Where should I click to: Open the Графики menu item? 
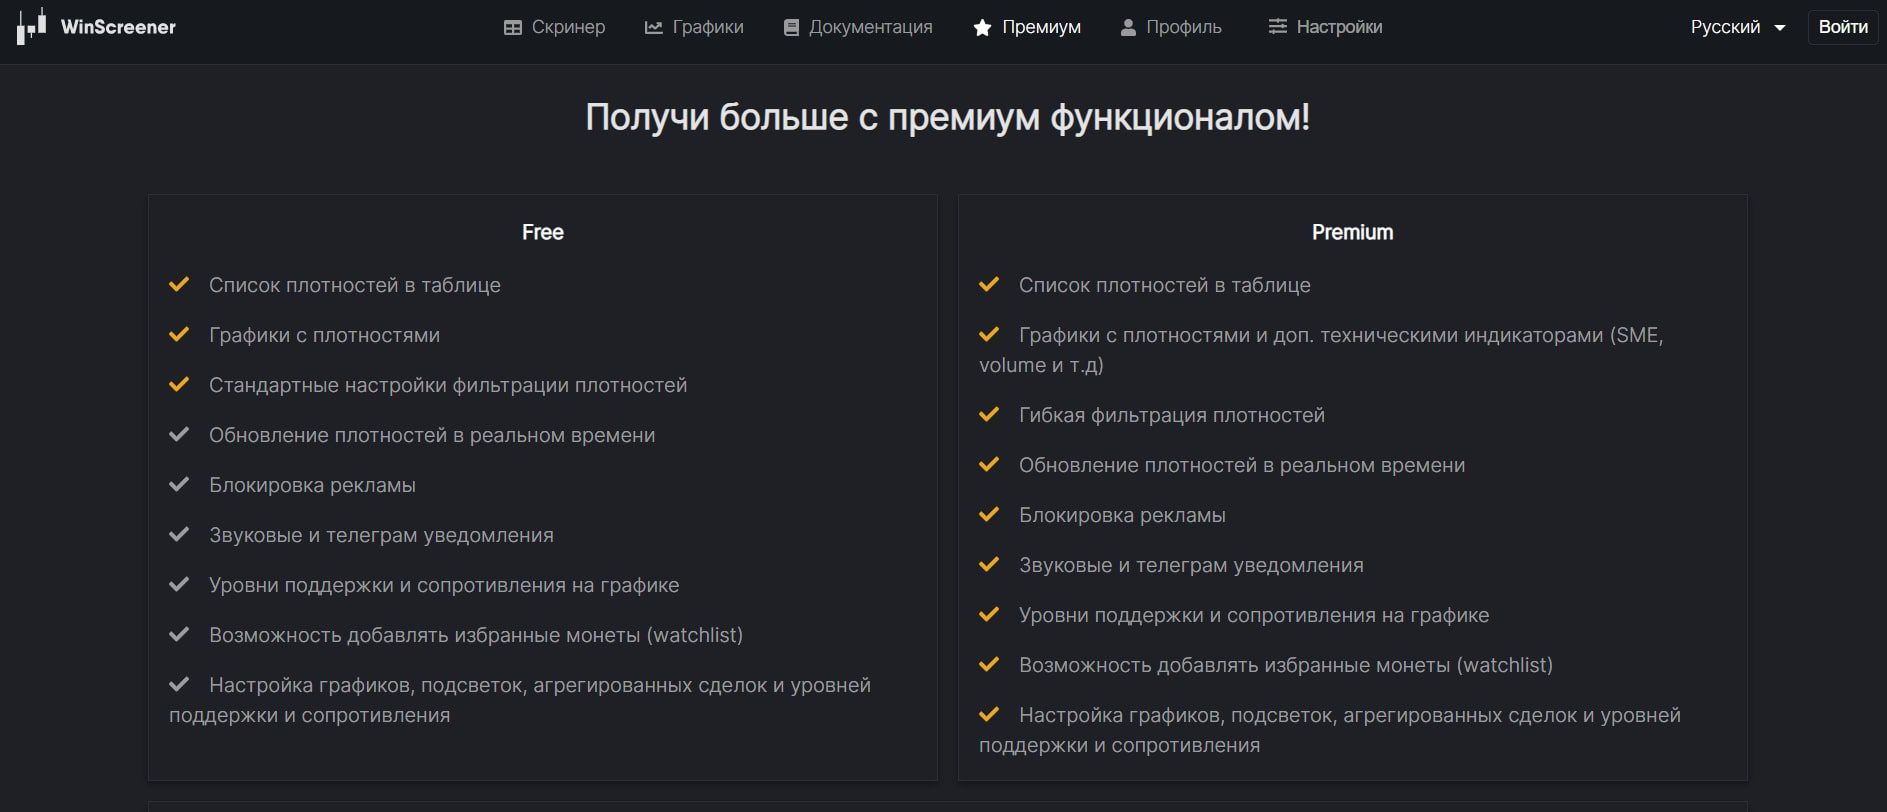point(708,27)
